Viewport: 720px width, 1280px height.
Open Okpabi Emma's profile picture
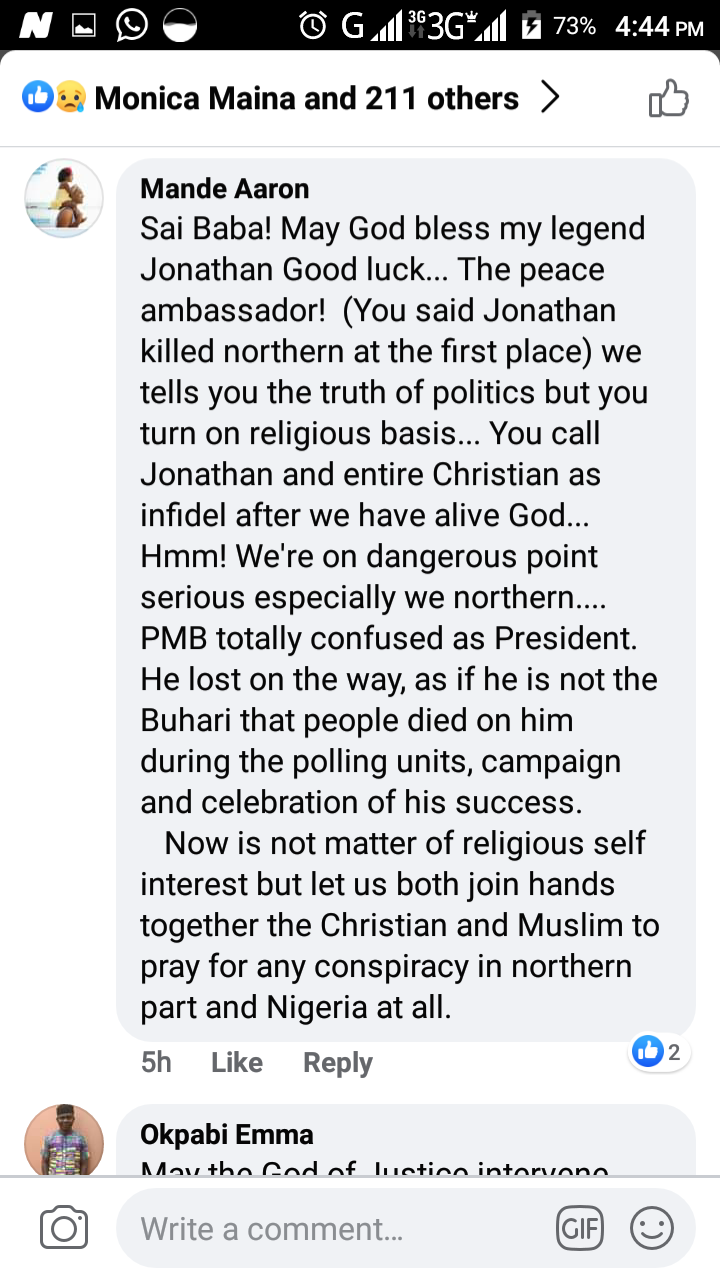click(64, 1140)
